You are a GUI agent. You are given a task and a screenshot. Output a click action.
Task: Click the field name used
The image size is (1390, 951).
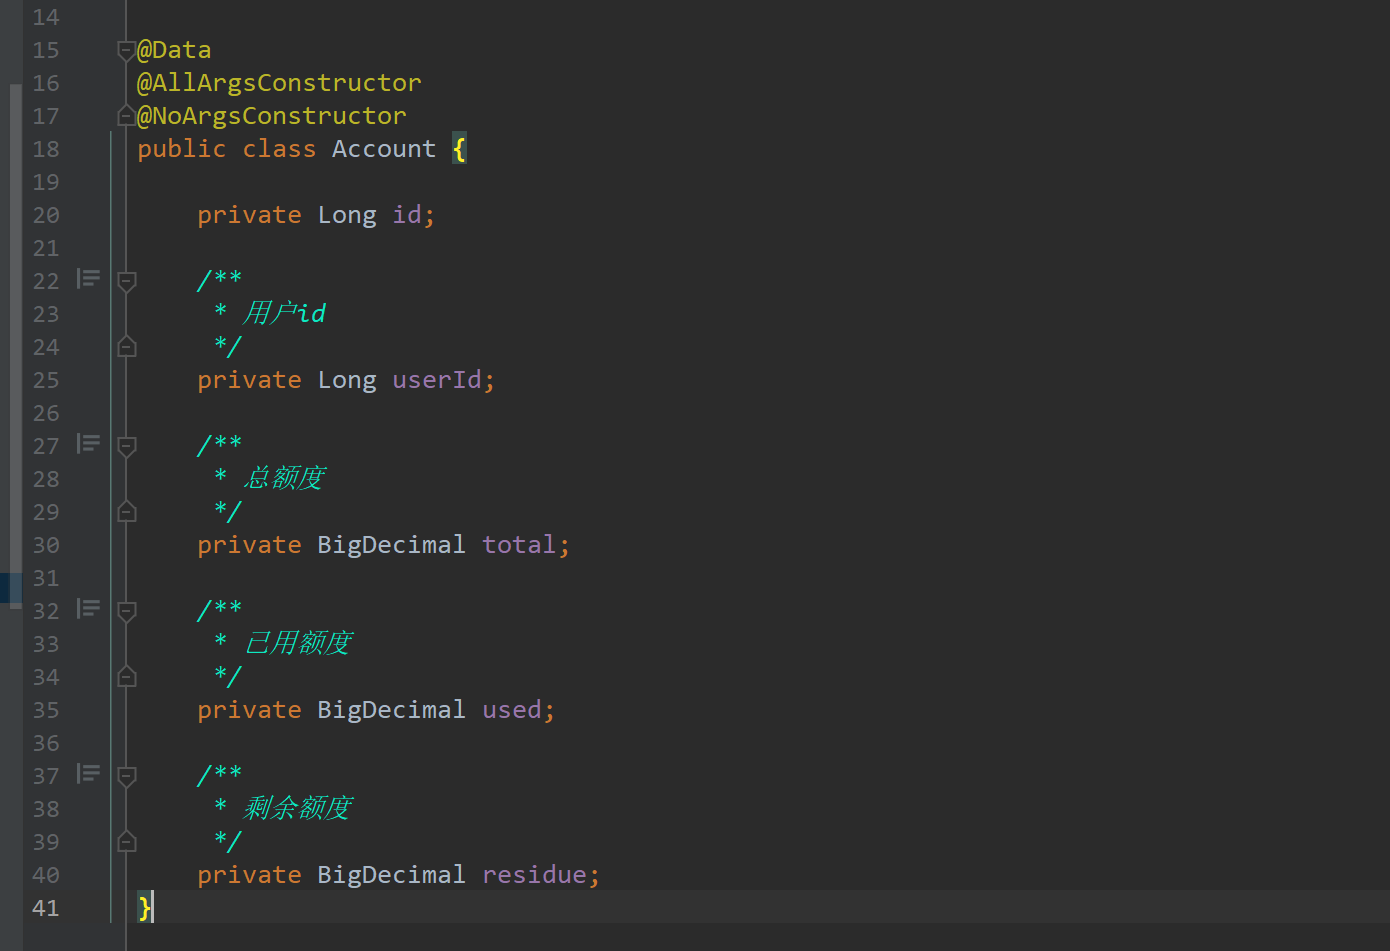512,710
